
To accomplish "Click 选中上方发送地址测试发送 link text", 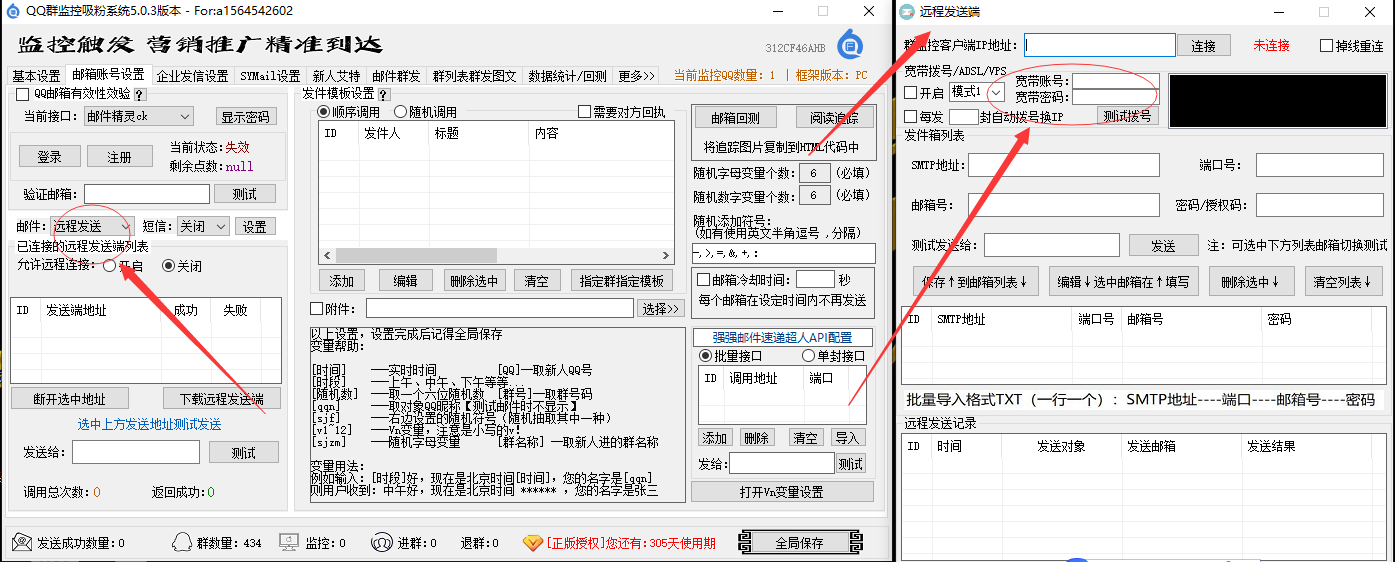I will 149,424.
